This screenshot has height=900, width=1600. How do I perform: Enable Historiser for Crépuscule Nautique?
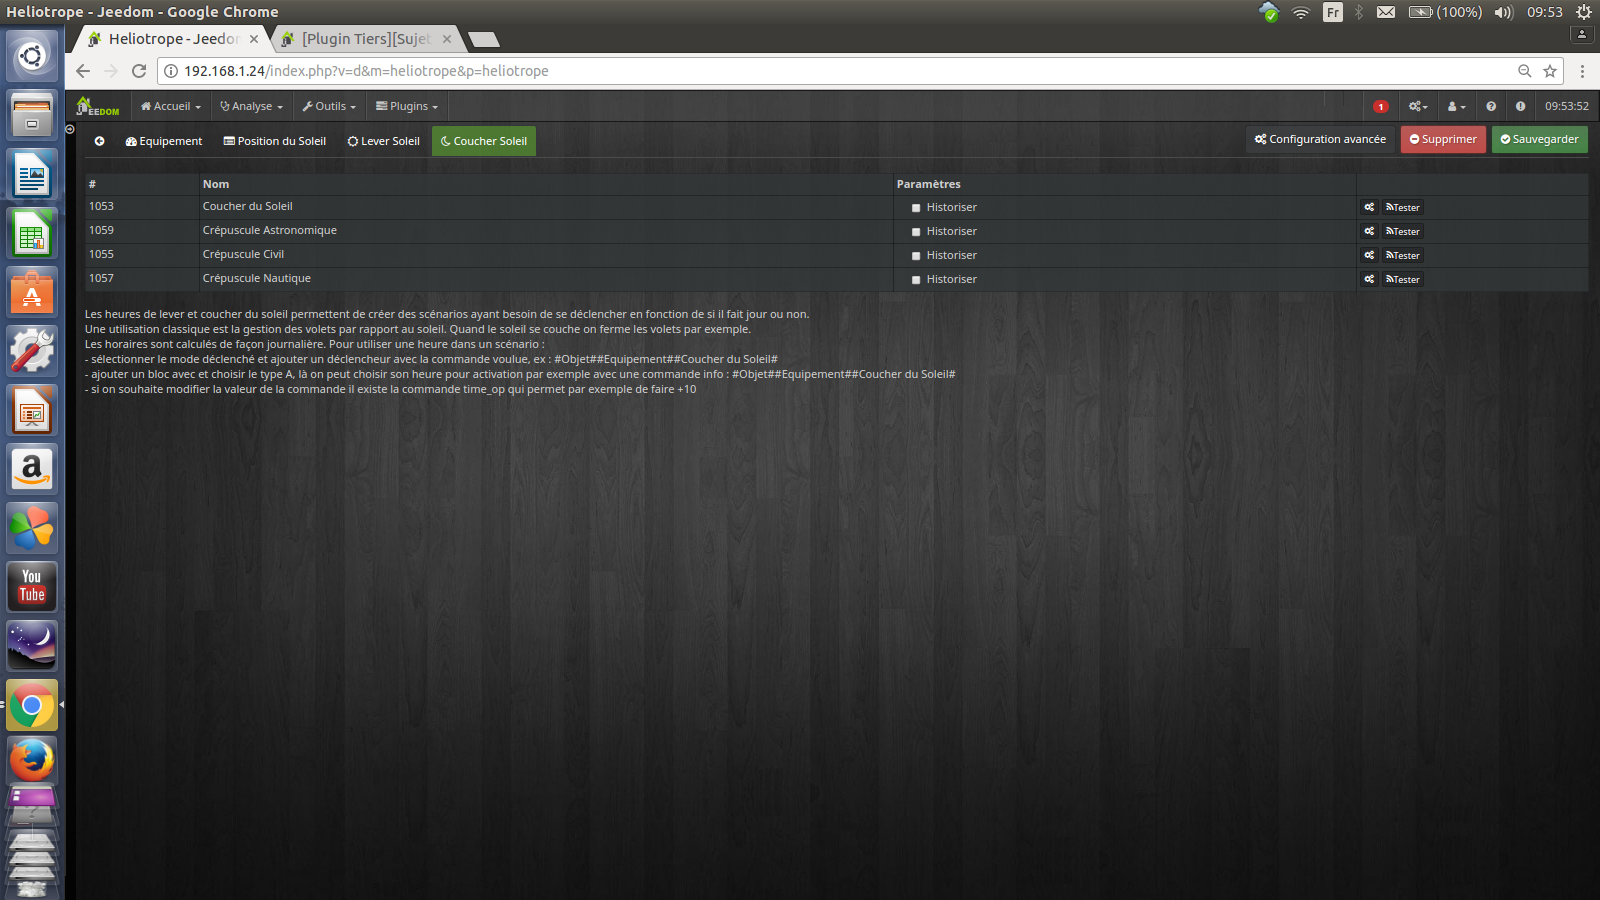click(x=916, y=280)
